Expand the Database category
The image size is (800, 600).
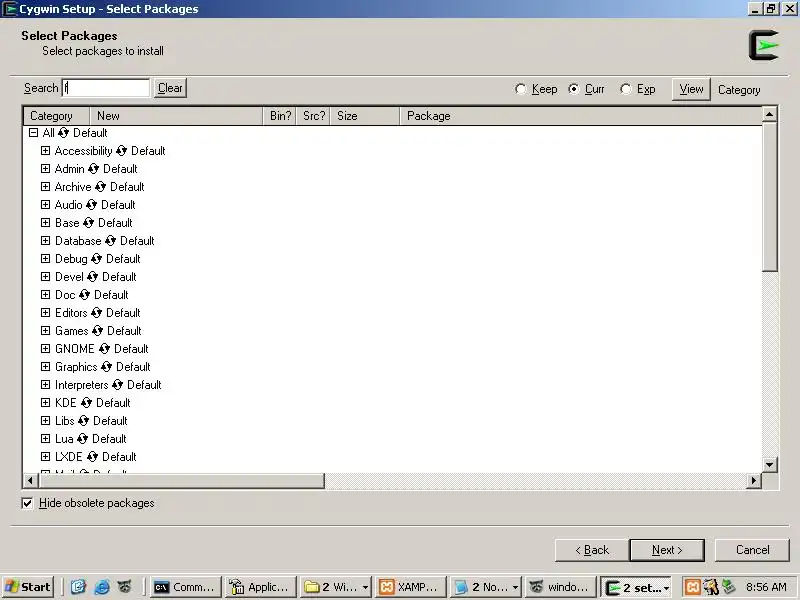pos(45,241)
